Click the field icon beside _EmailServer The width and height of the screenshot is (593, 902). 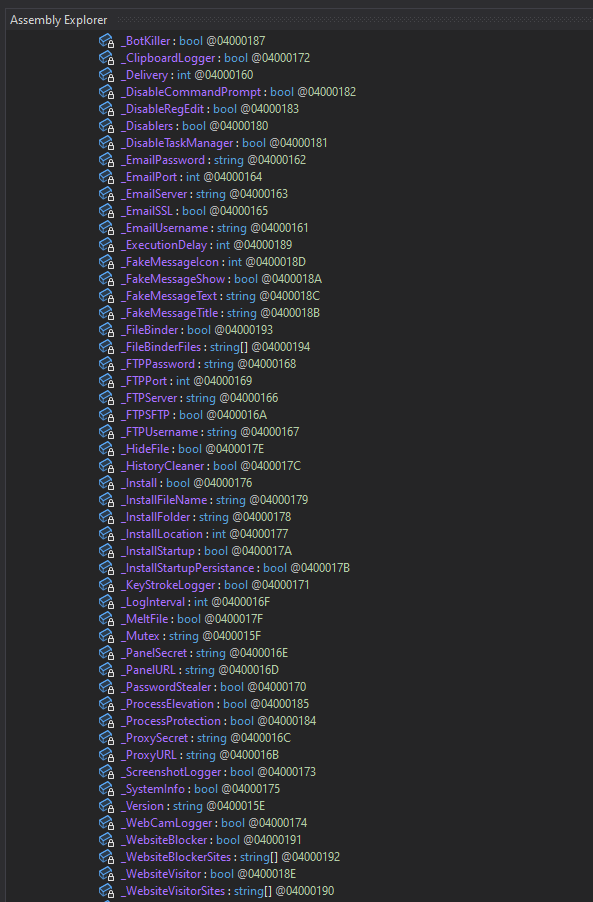[106, 194]
